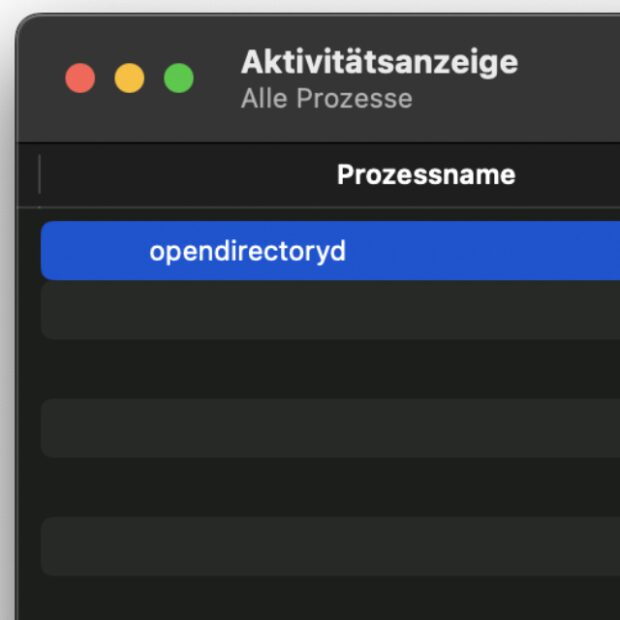
Task: Close the Aktivitätsanzeige window with red button
Action: [x=80, y=78]
